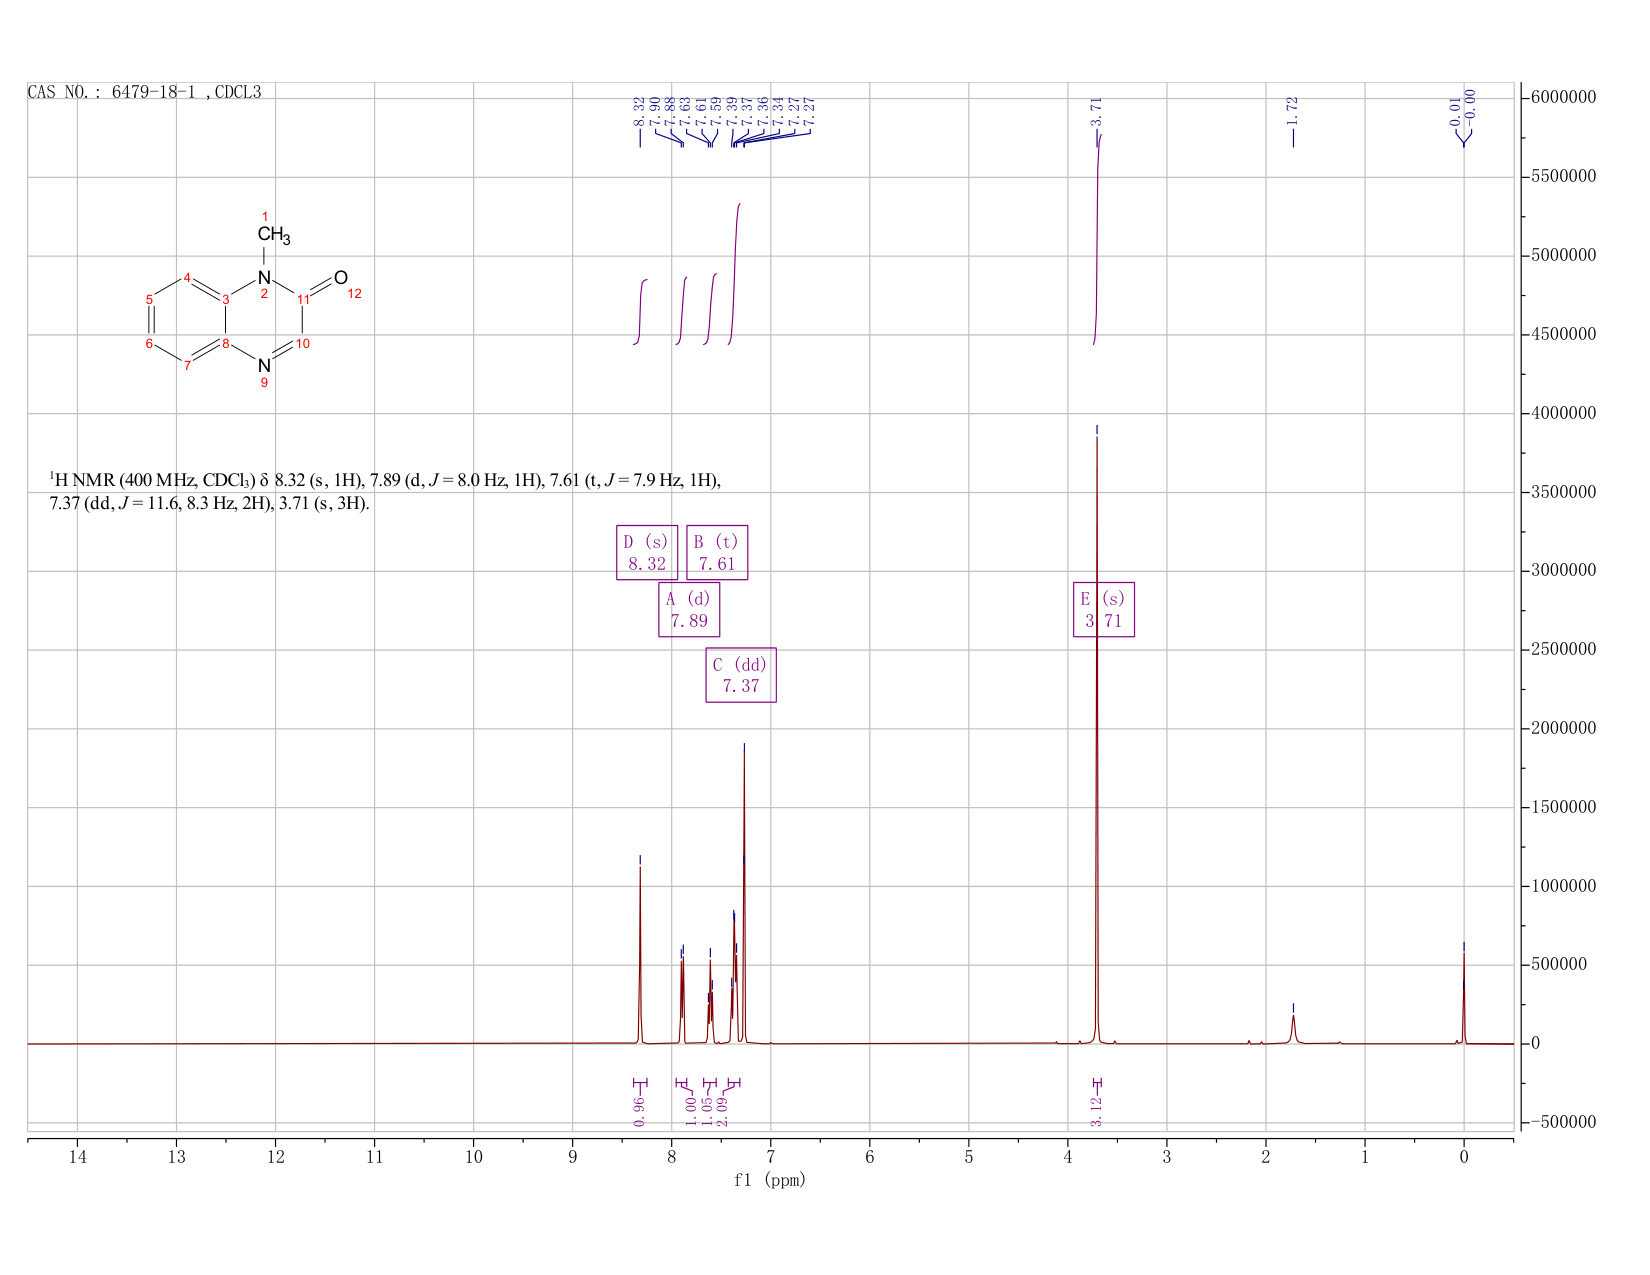The width and height of the screenshot is (1650, 1275).
Task: Click the 4000000 intensity axis label
Action: 1563,413
